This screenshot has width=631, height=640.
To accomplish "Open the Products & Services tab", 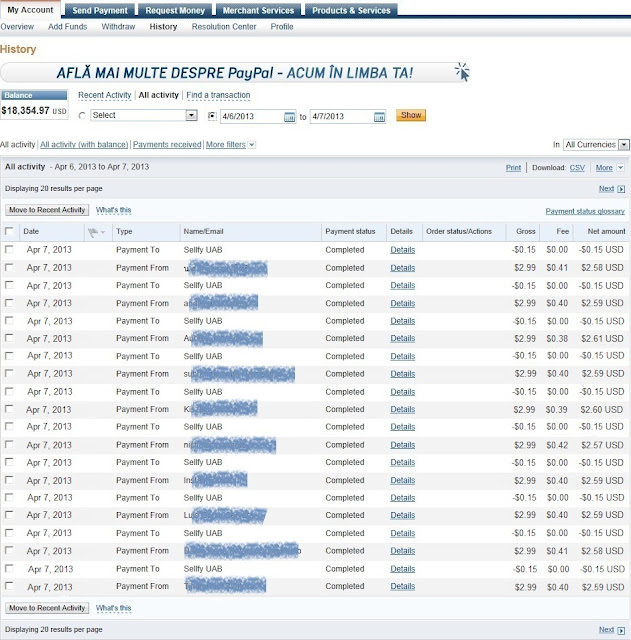I will (351, 10).
